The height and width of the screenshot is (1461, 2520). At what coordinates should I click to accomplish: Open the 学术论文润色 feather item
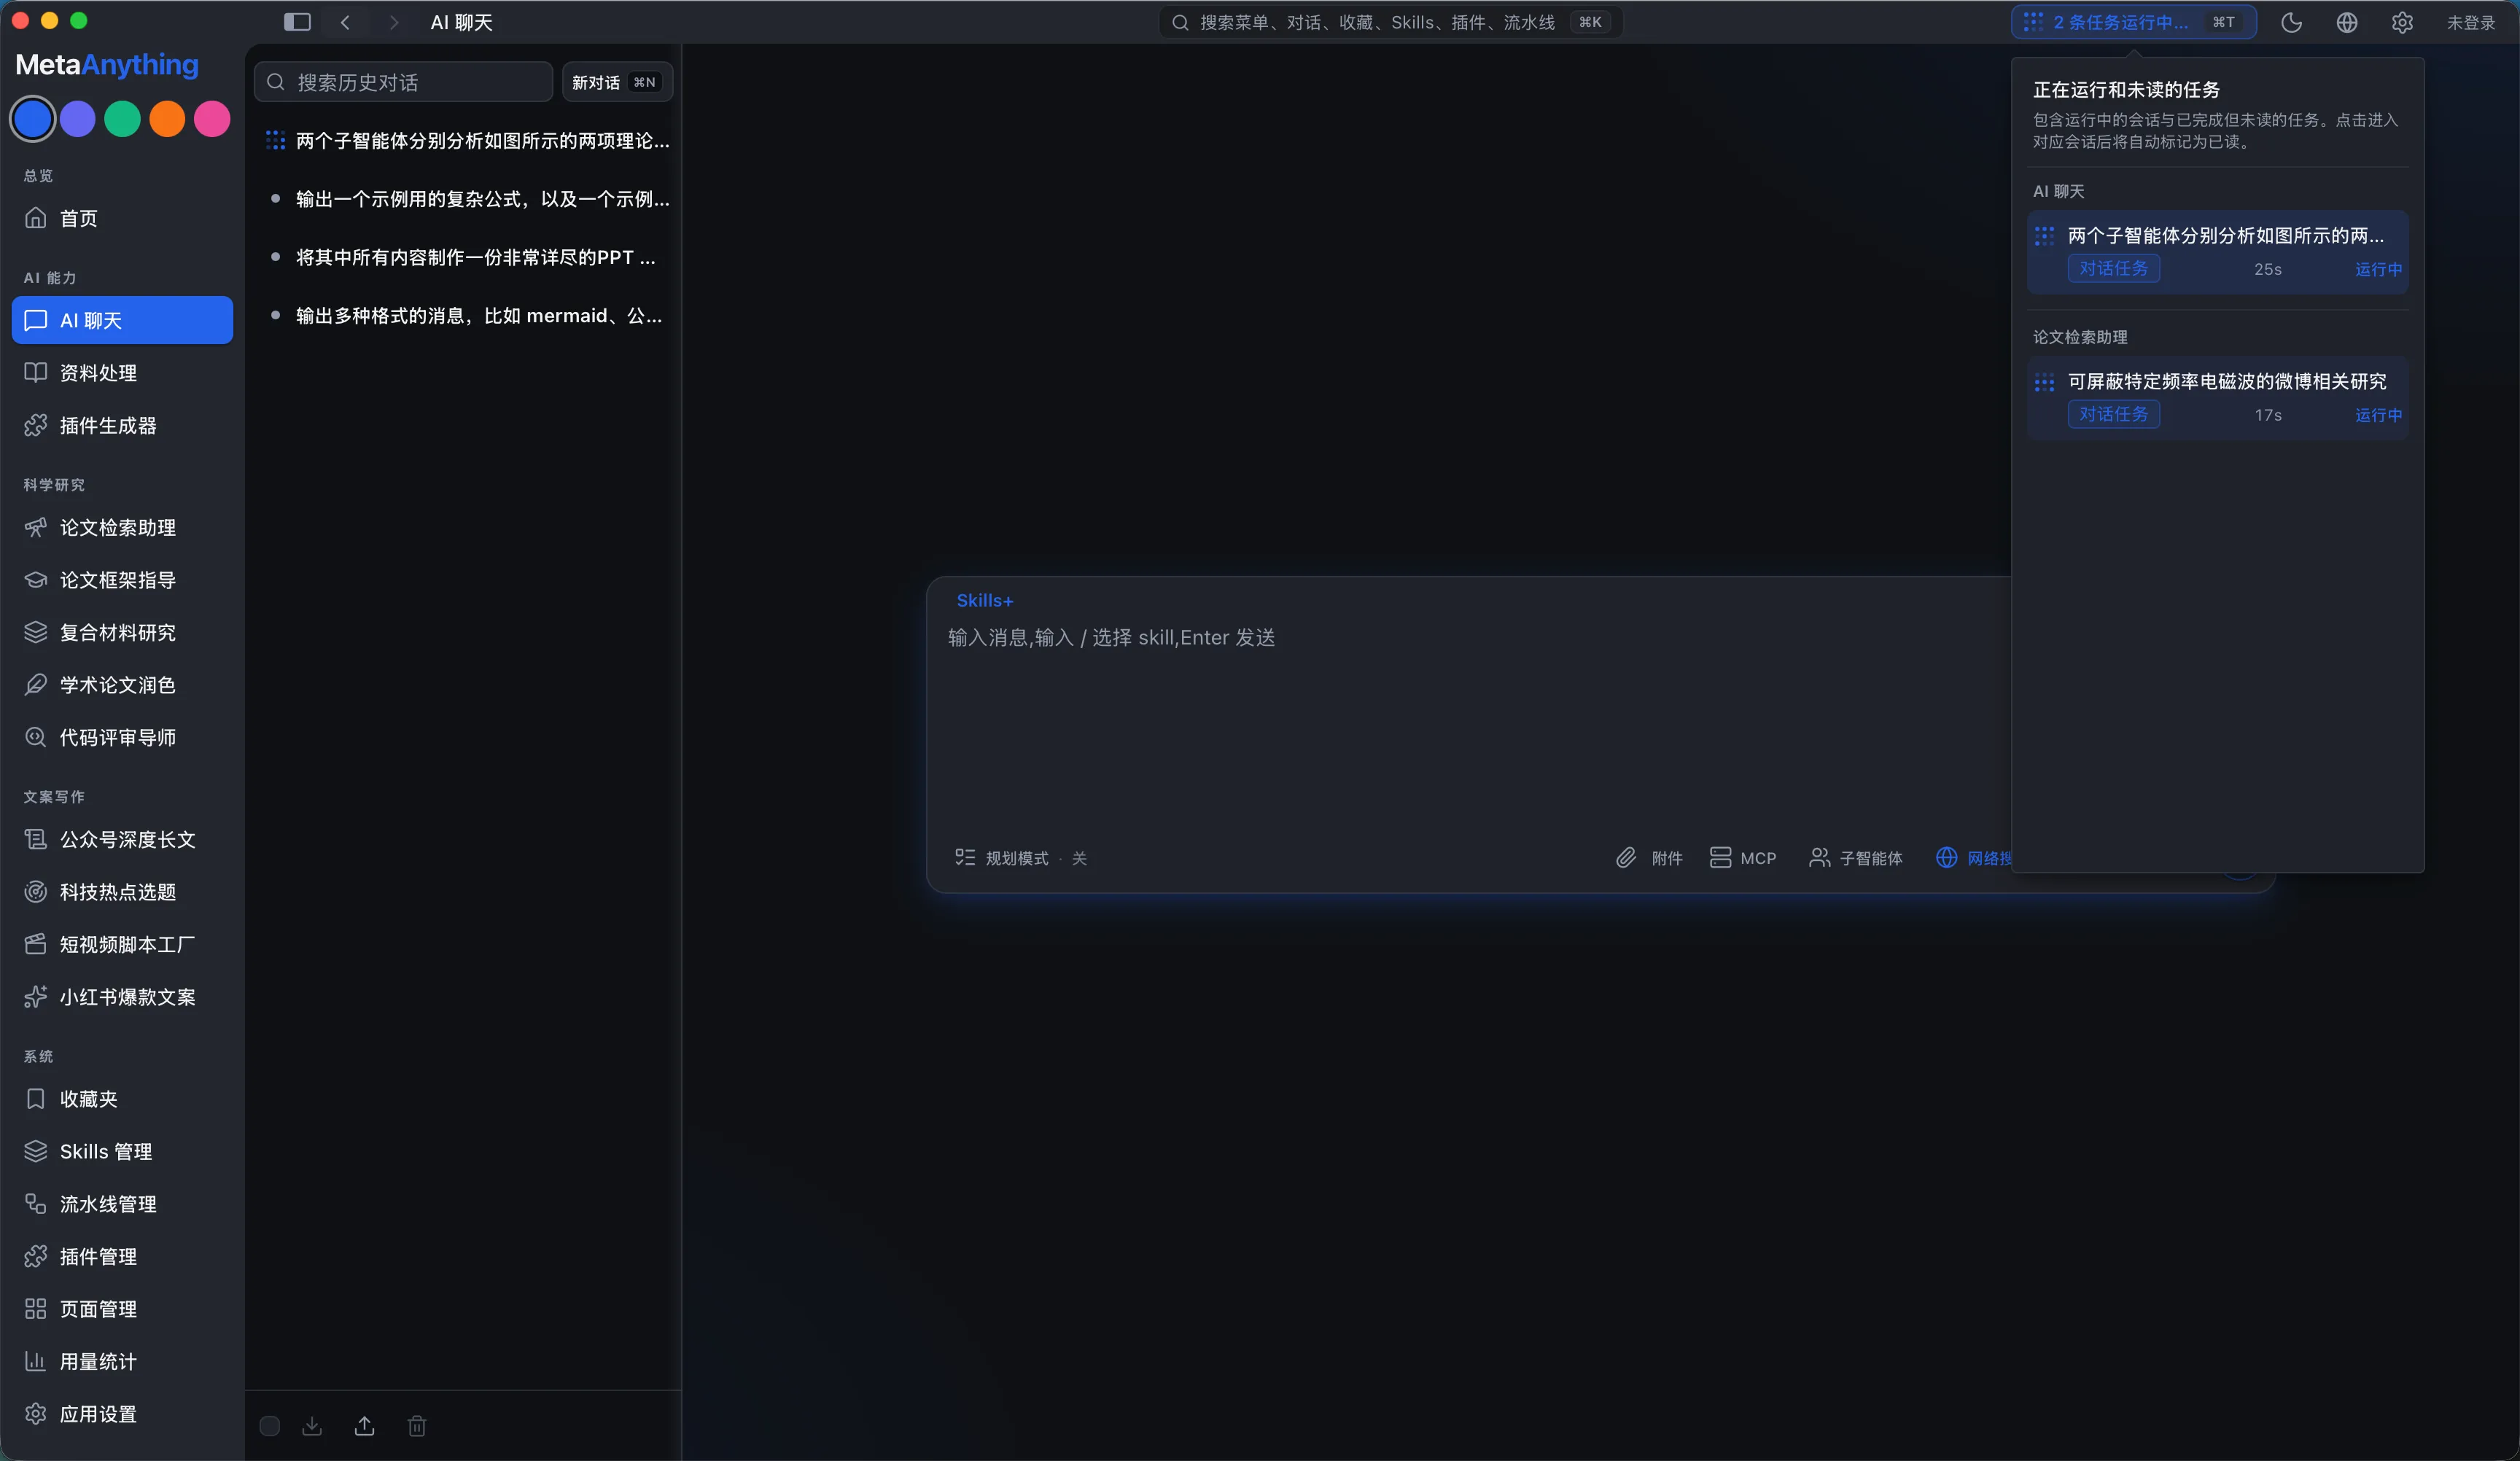click(x=122, y=685)
